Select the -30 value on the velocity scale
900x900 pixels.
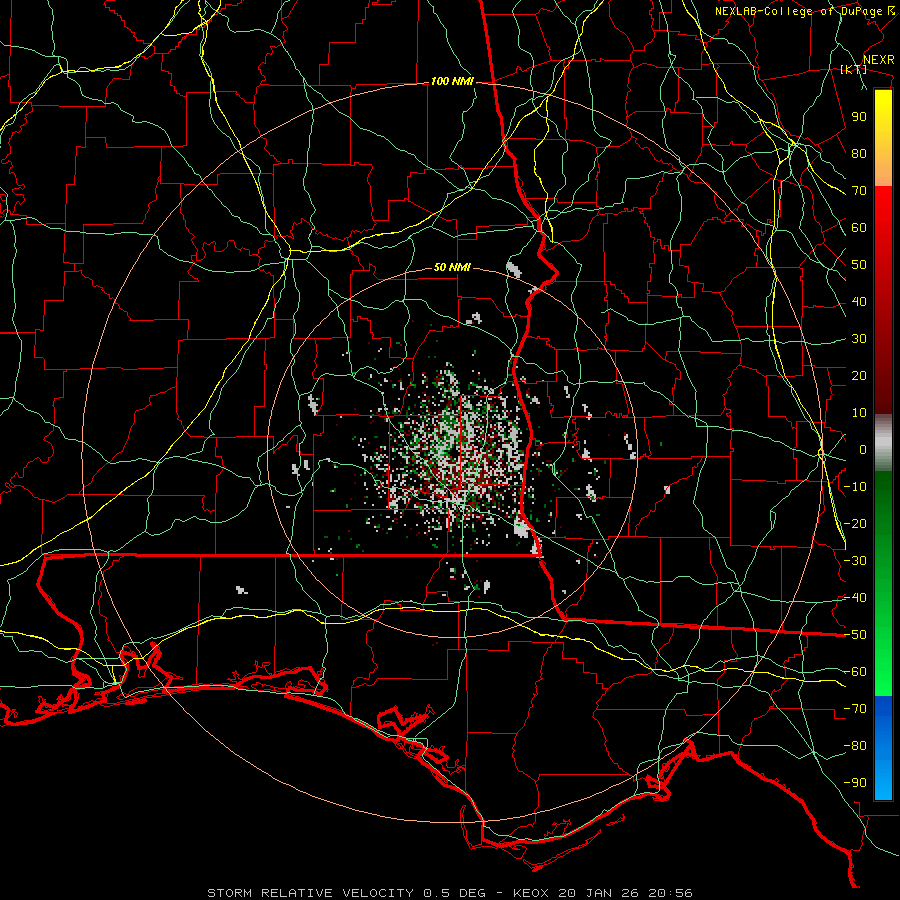(855, 561)
